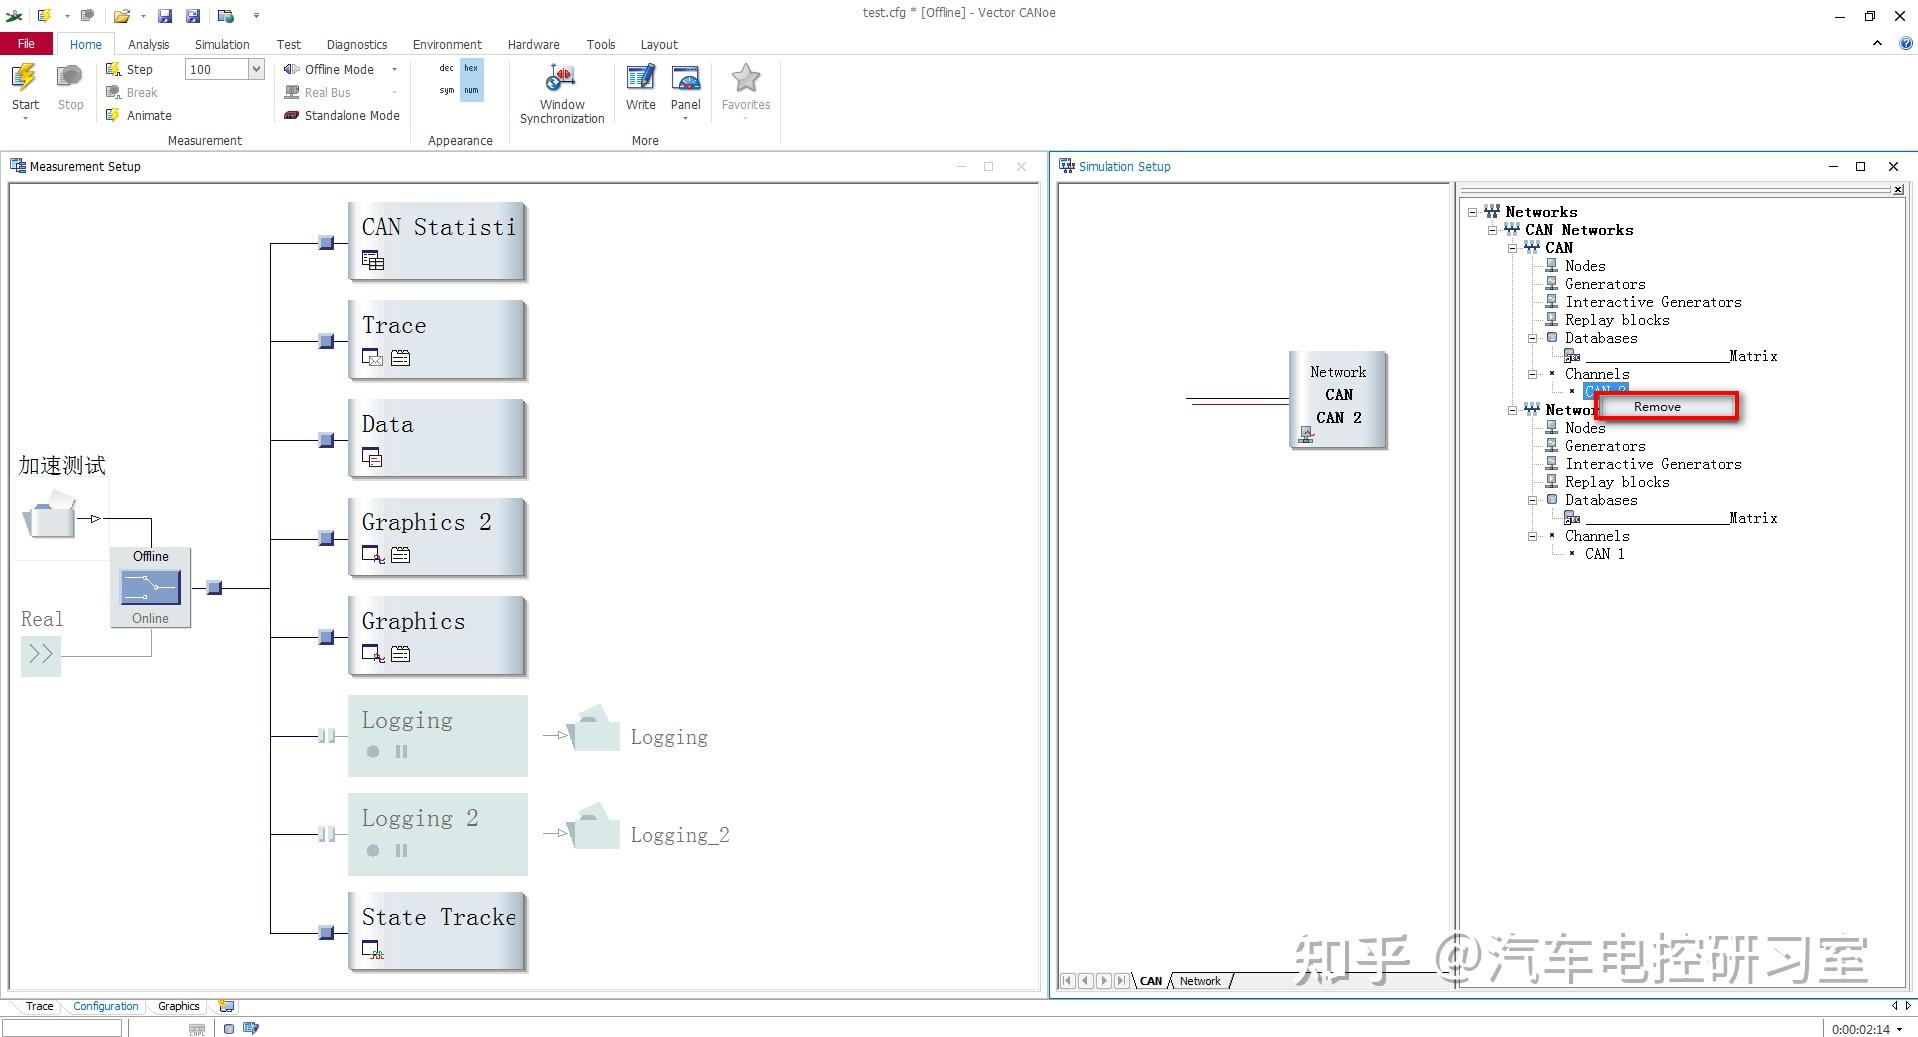Select the Data block in Measurement Setup
1918x1037 pixels.
tap(437, 439)
